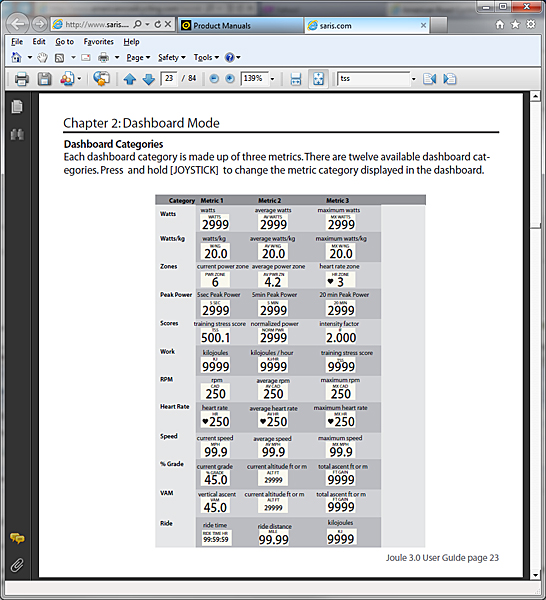Viewport: 546px width, 600px height.
Task: Open the Favorites menu
Action: coord(99,42)
